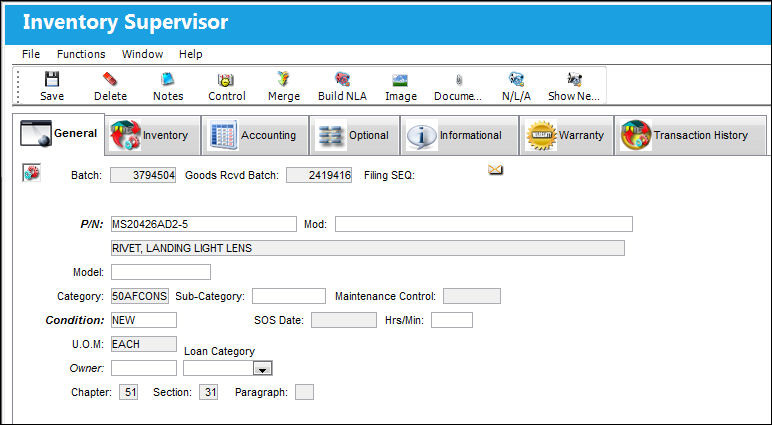Open the File menu
The image size is (772, 425).
31,54
